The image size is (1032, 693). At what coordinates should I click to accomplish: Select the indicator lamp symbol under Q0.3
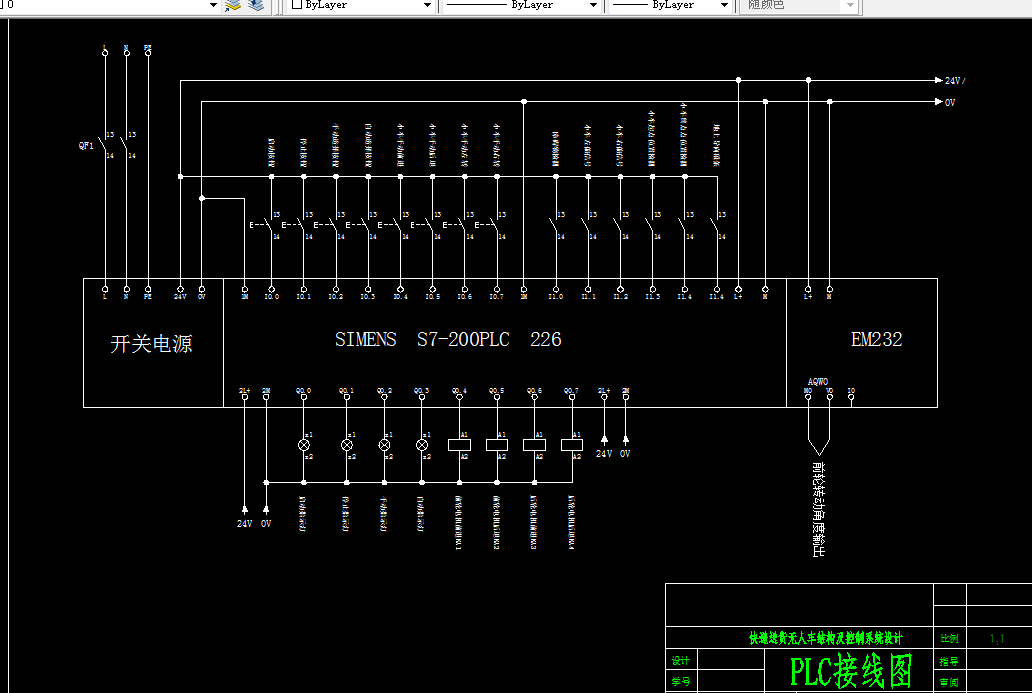[422, 446]
